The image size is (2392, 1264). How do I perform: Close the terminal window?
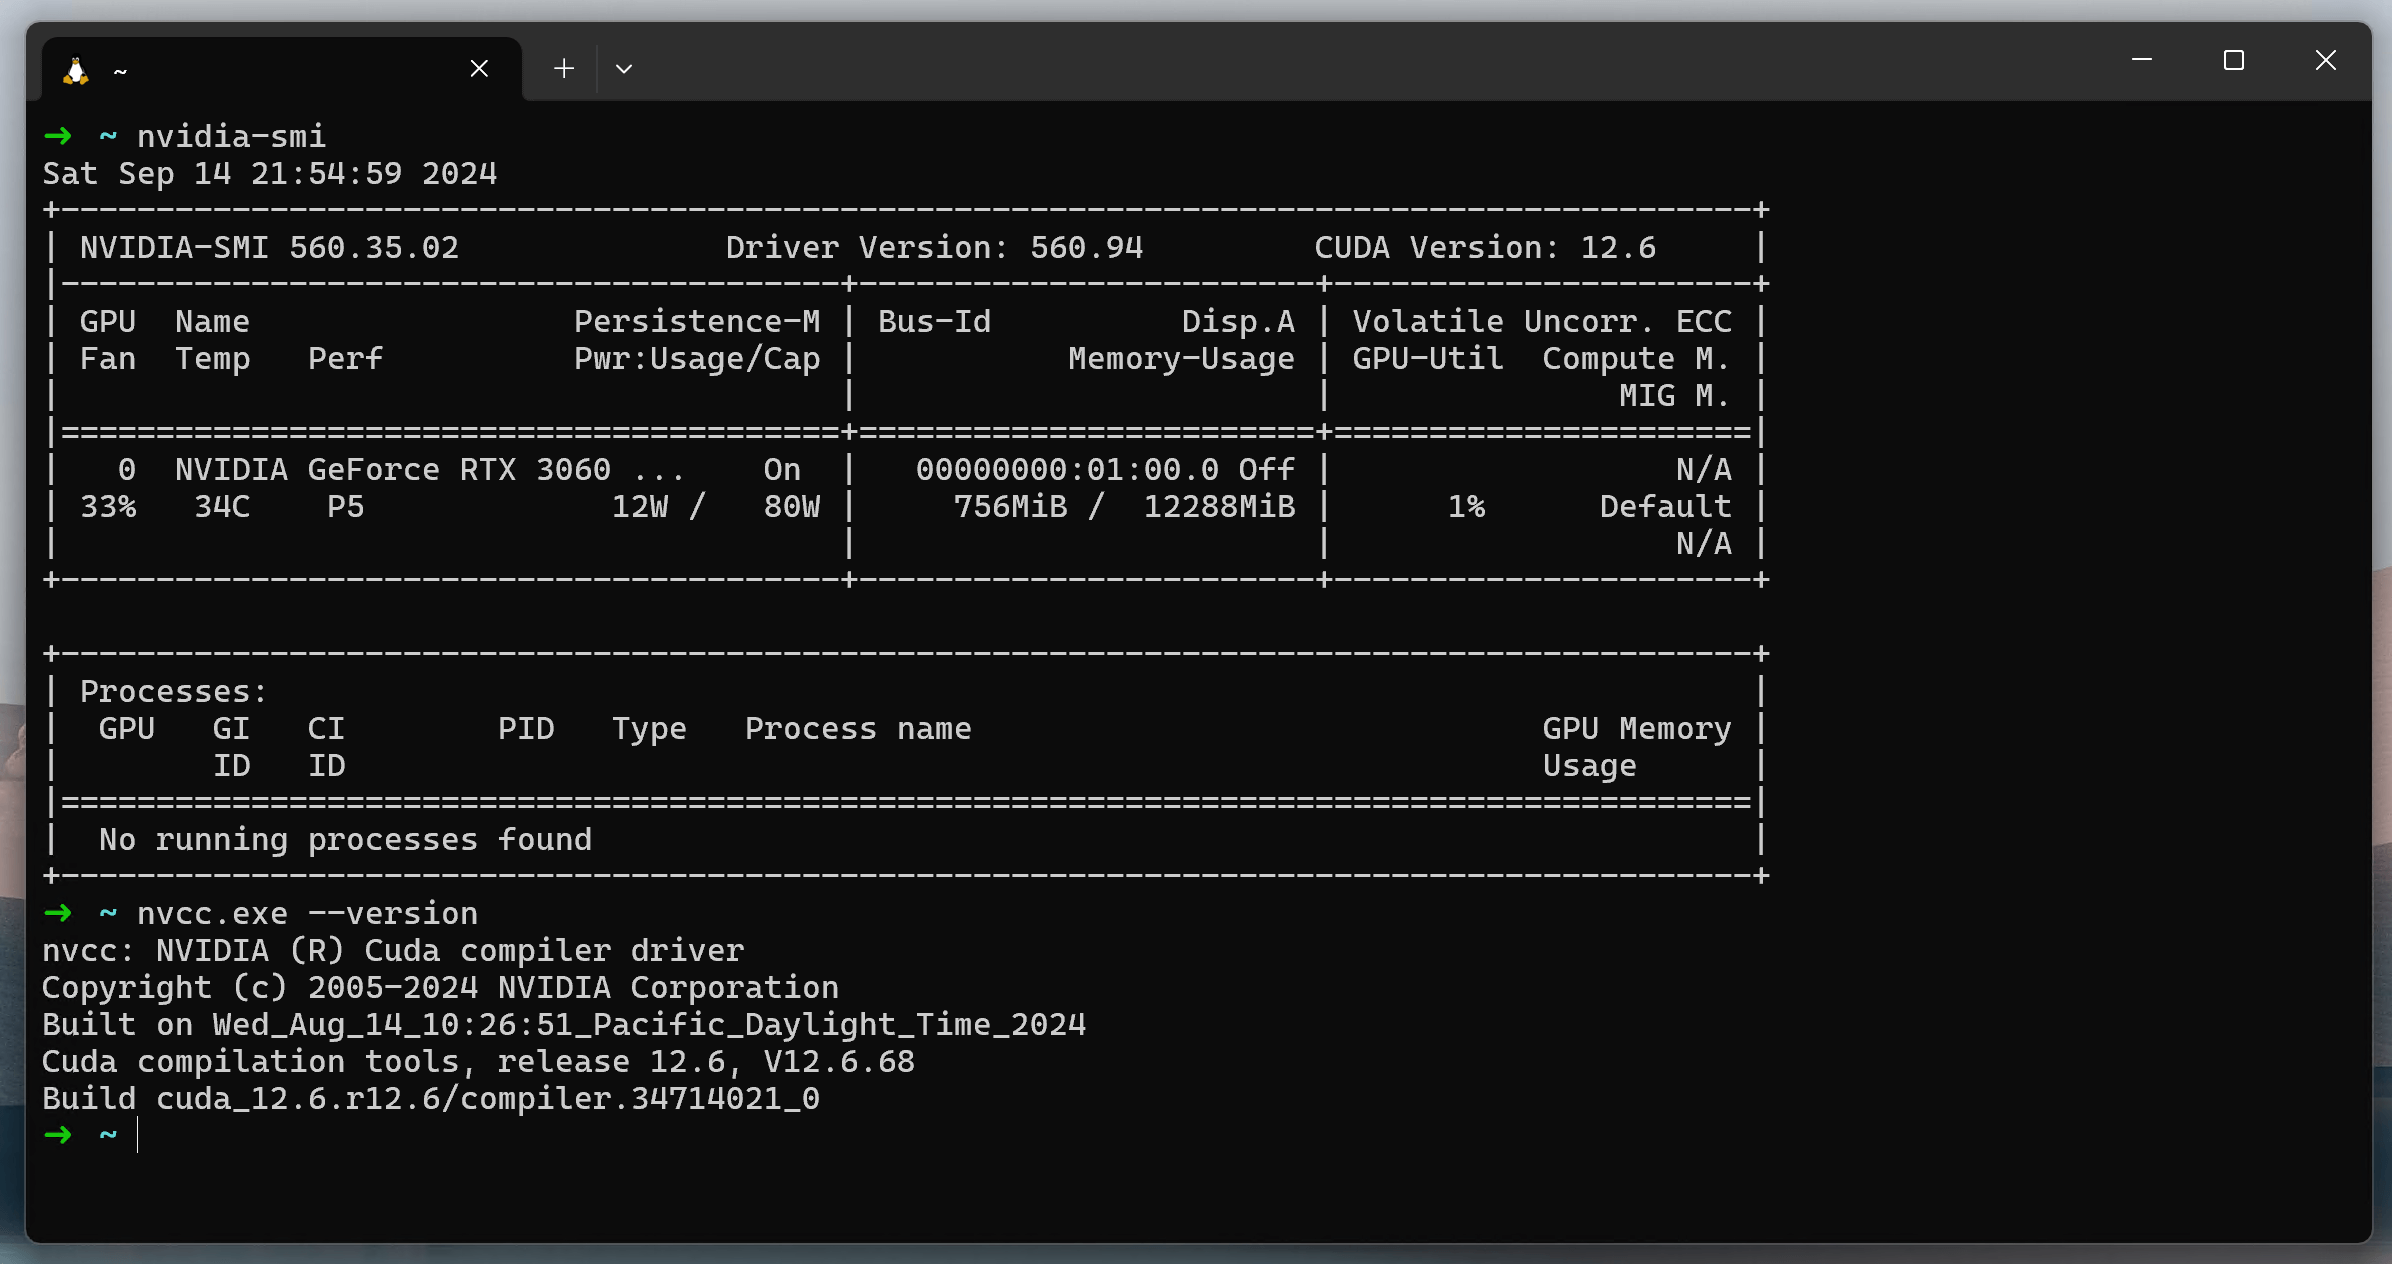(x=2325, y=60)
